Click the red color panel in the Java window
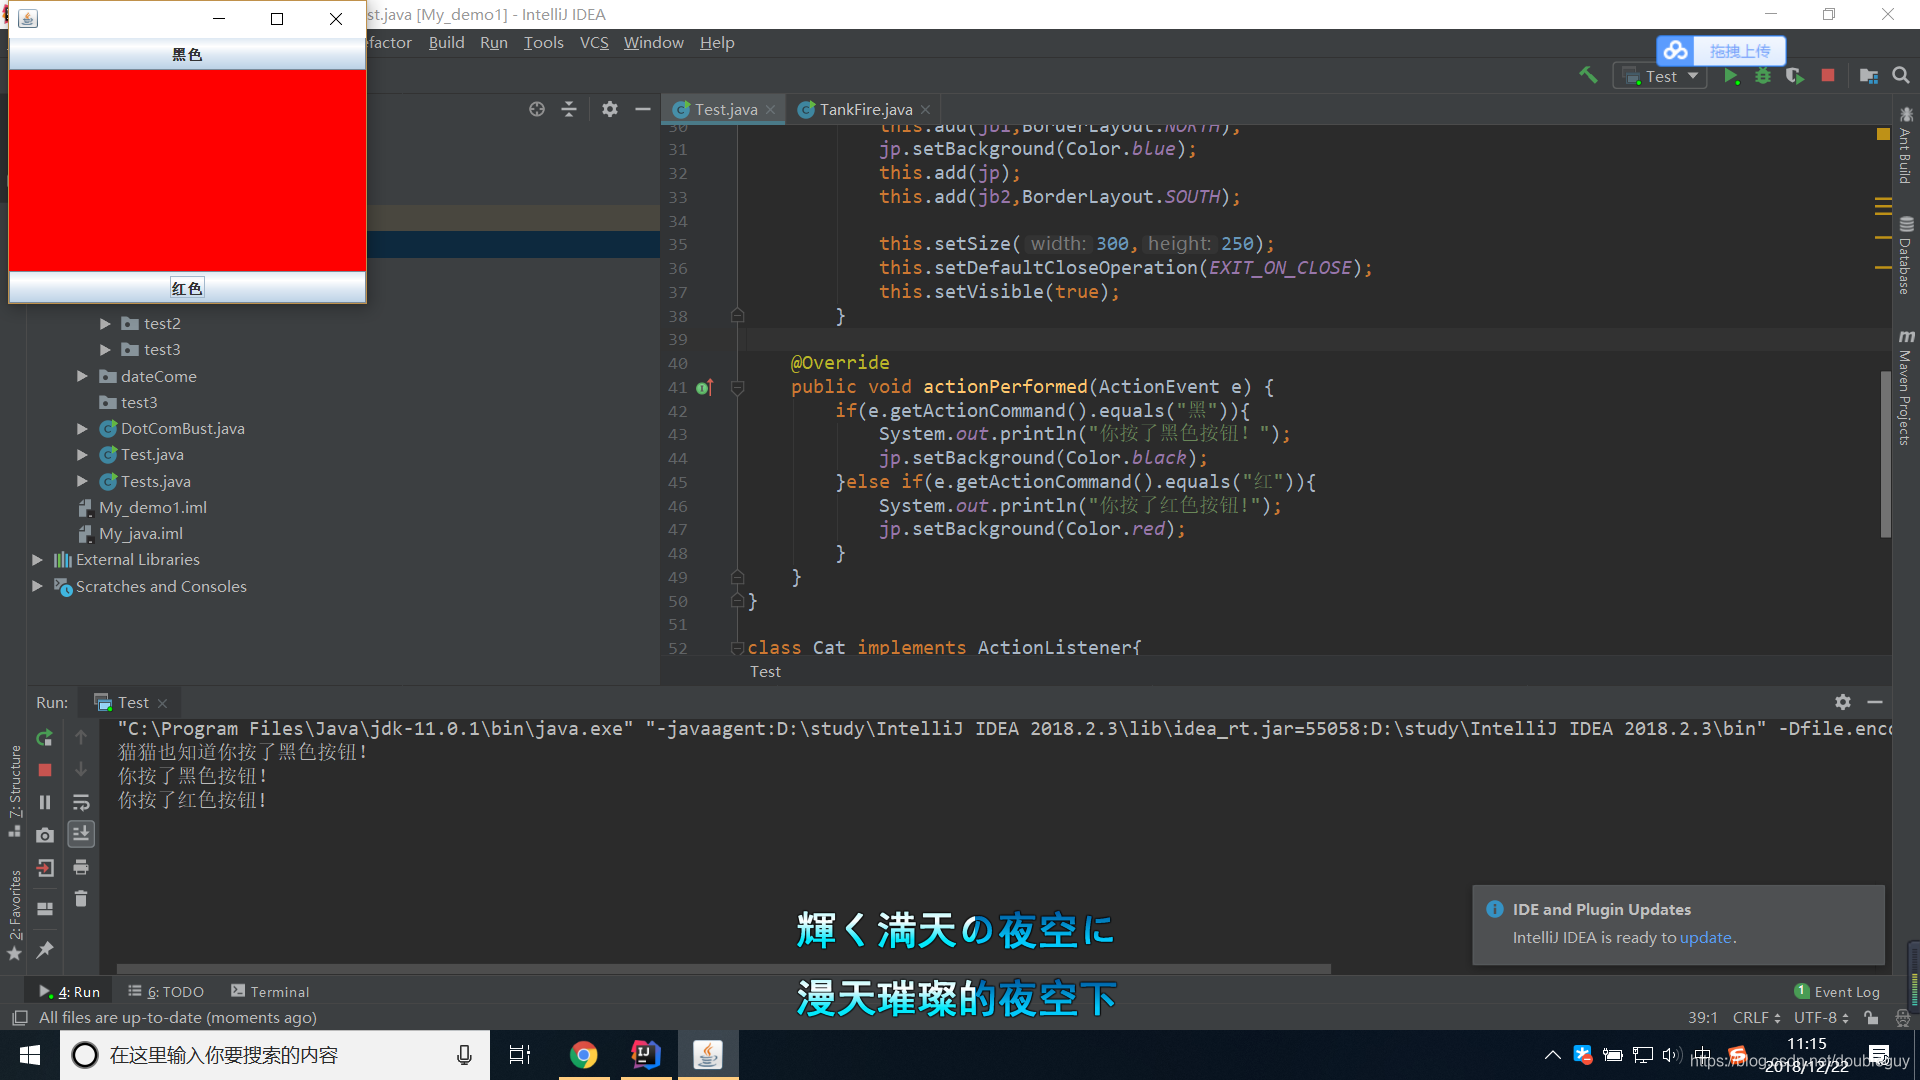Image resolution: width=1920 pixels, height=1080 pixels. point(187,170)
